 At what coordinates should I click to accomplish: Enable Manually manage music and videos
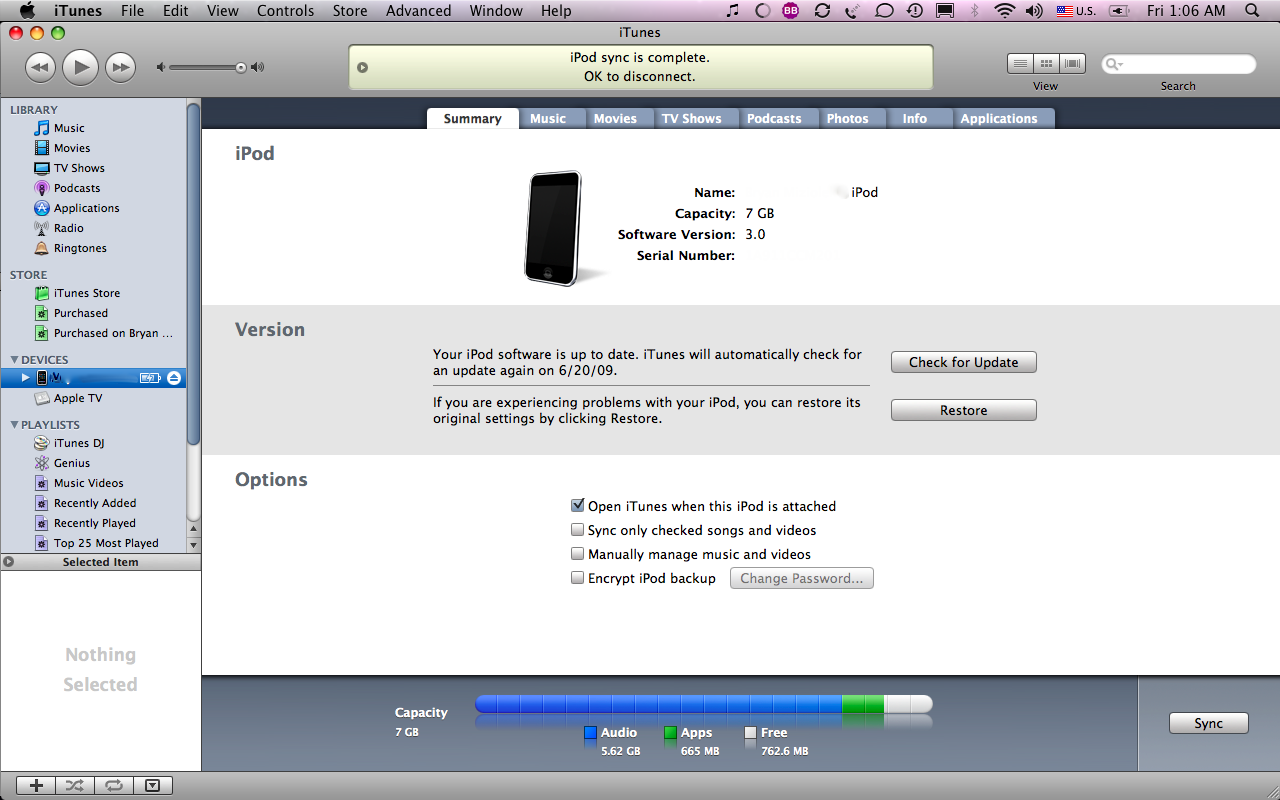[x=577, y=554]
